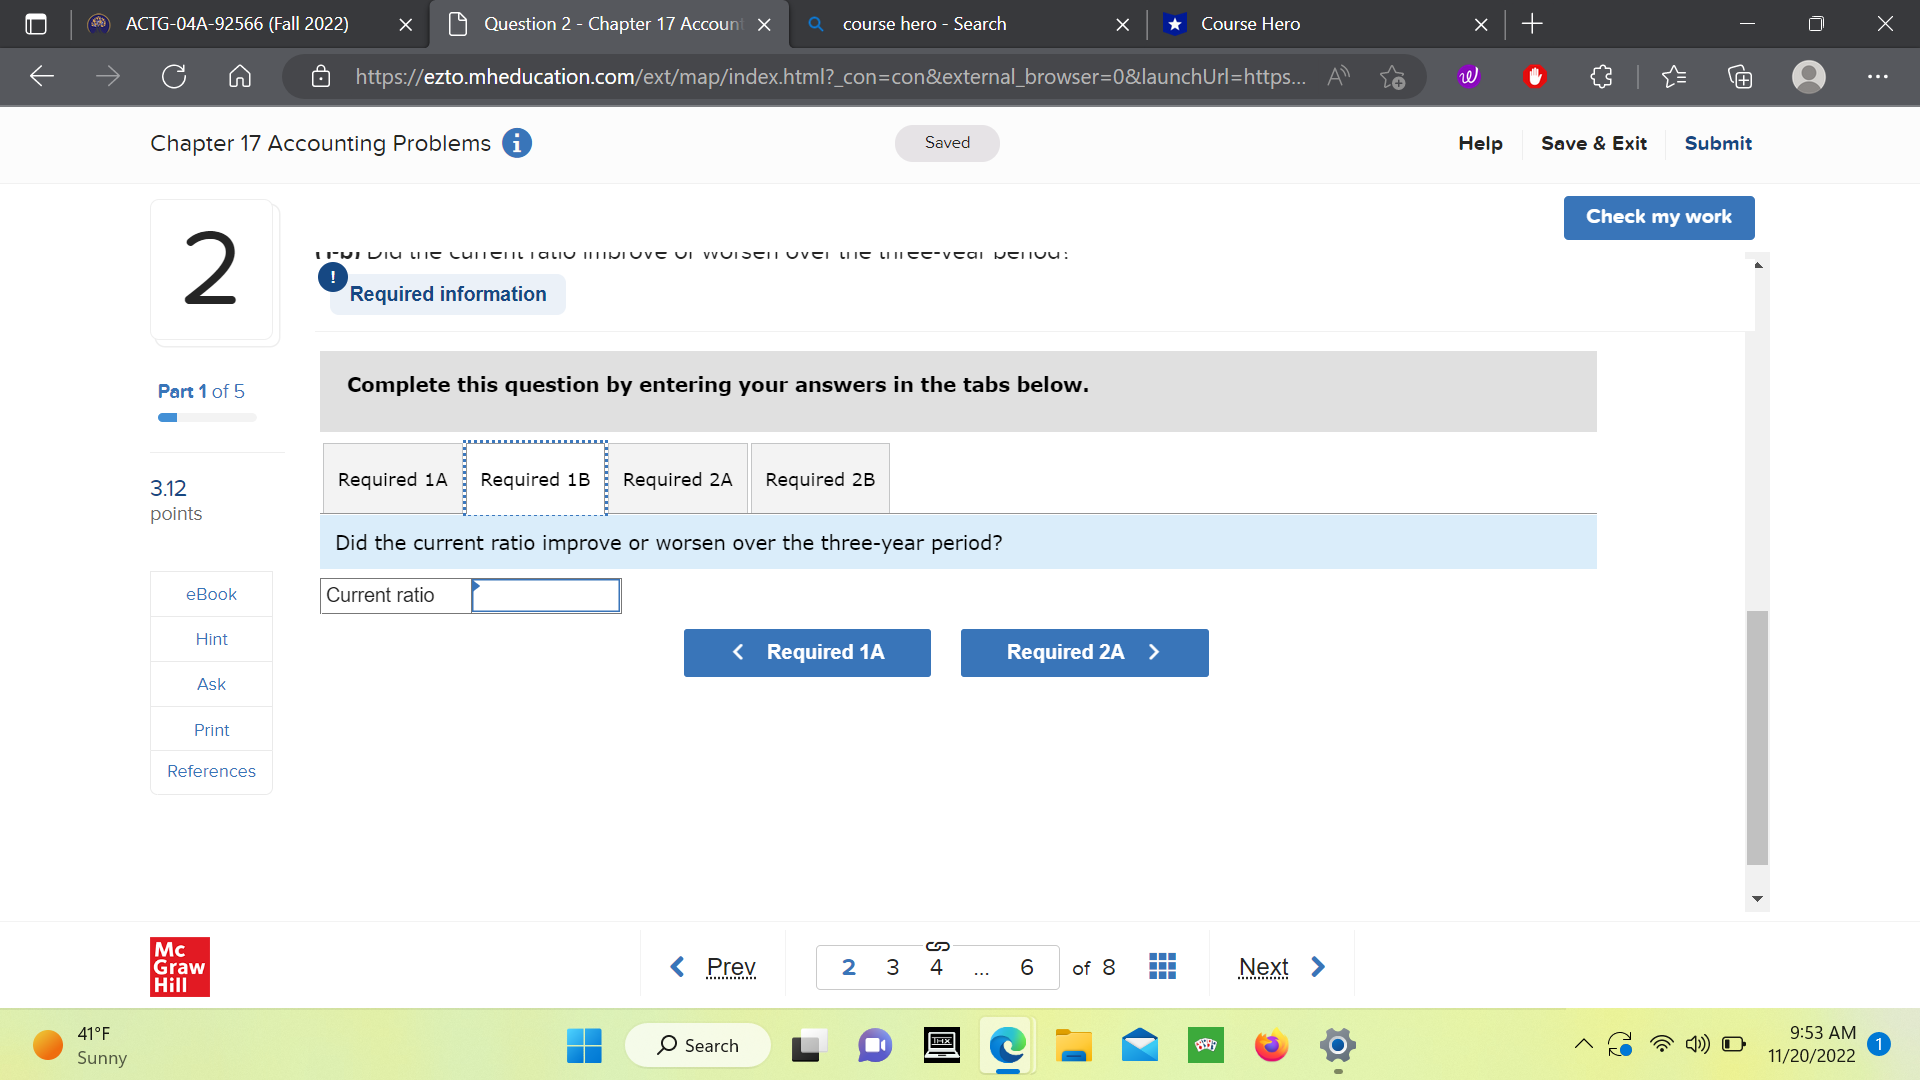The height and width of the screenshot is (1080, 1920).
Task: Click the Current ratio answer input field
Action: (x=545, y=595)
